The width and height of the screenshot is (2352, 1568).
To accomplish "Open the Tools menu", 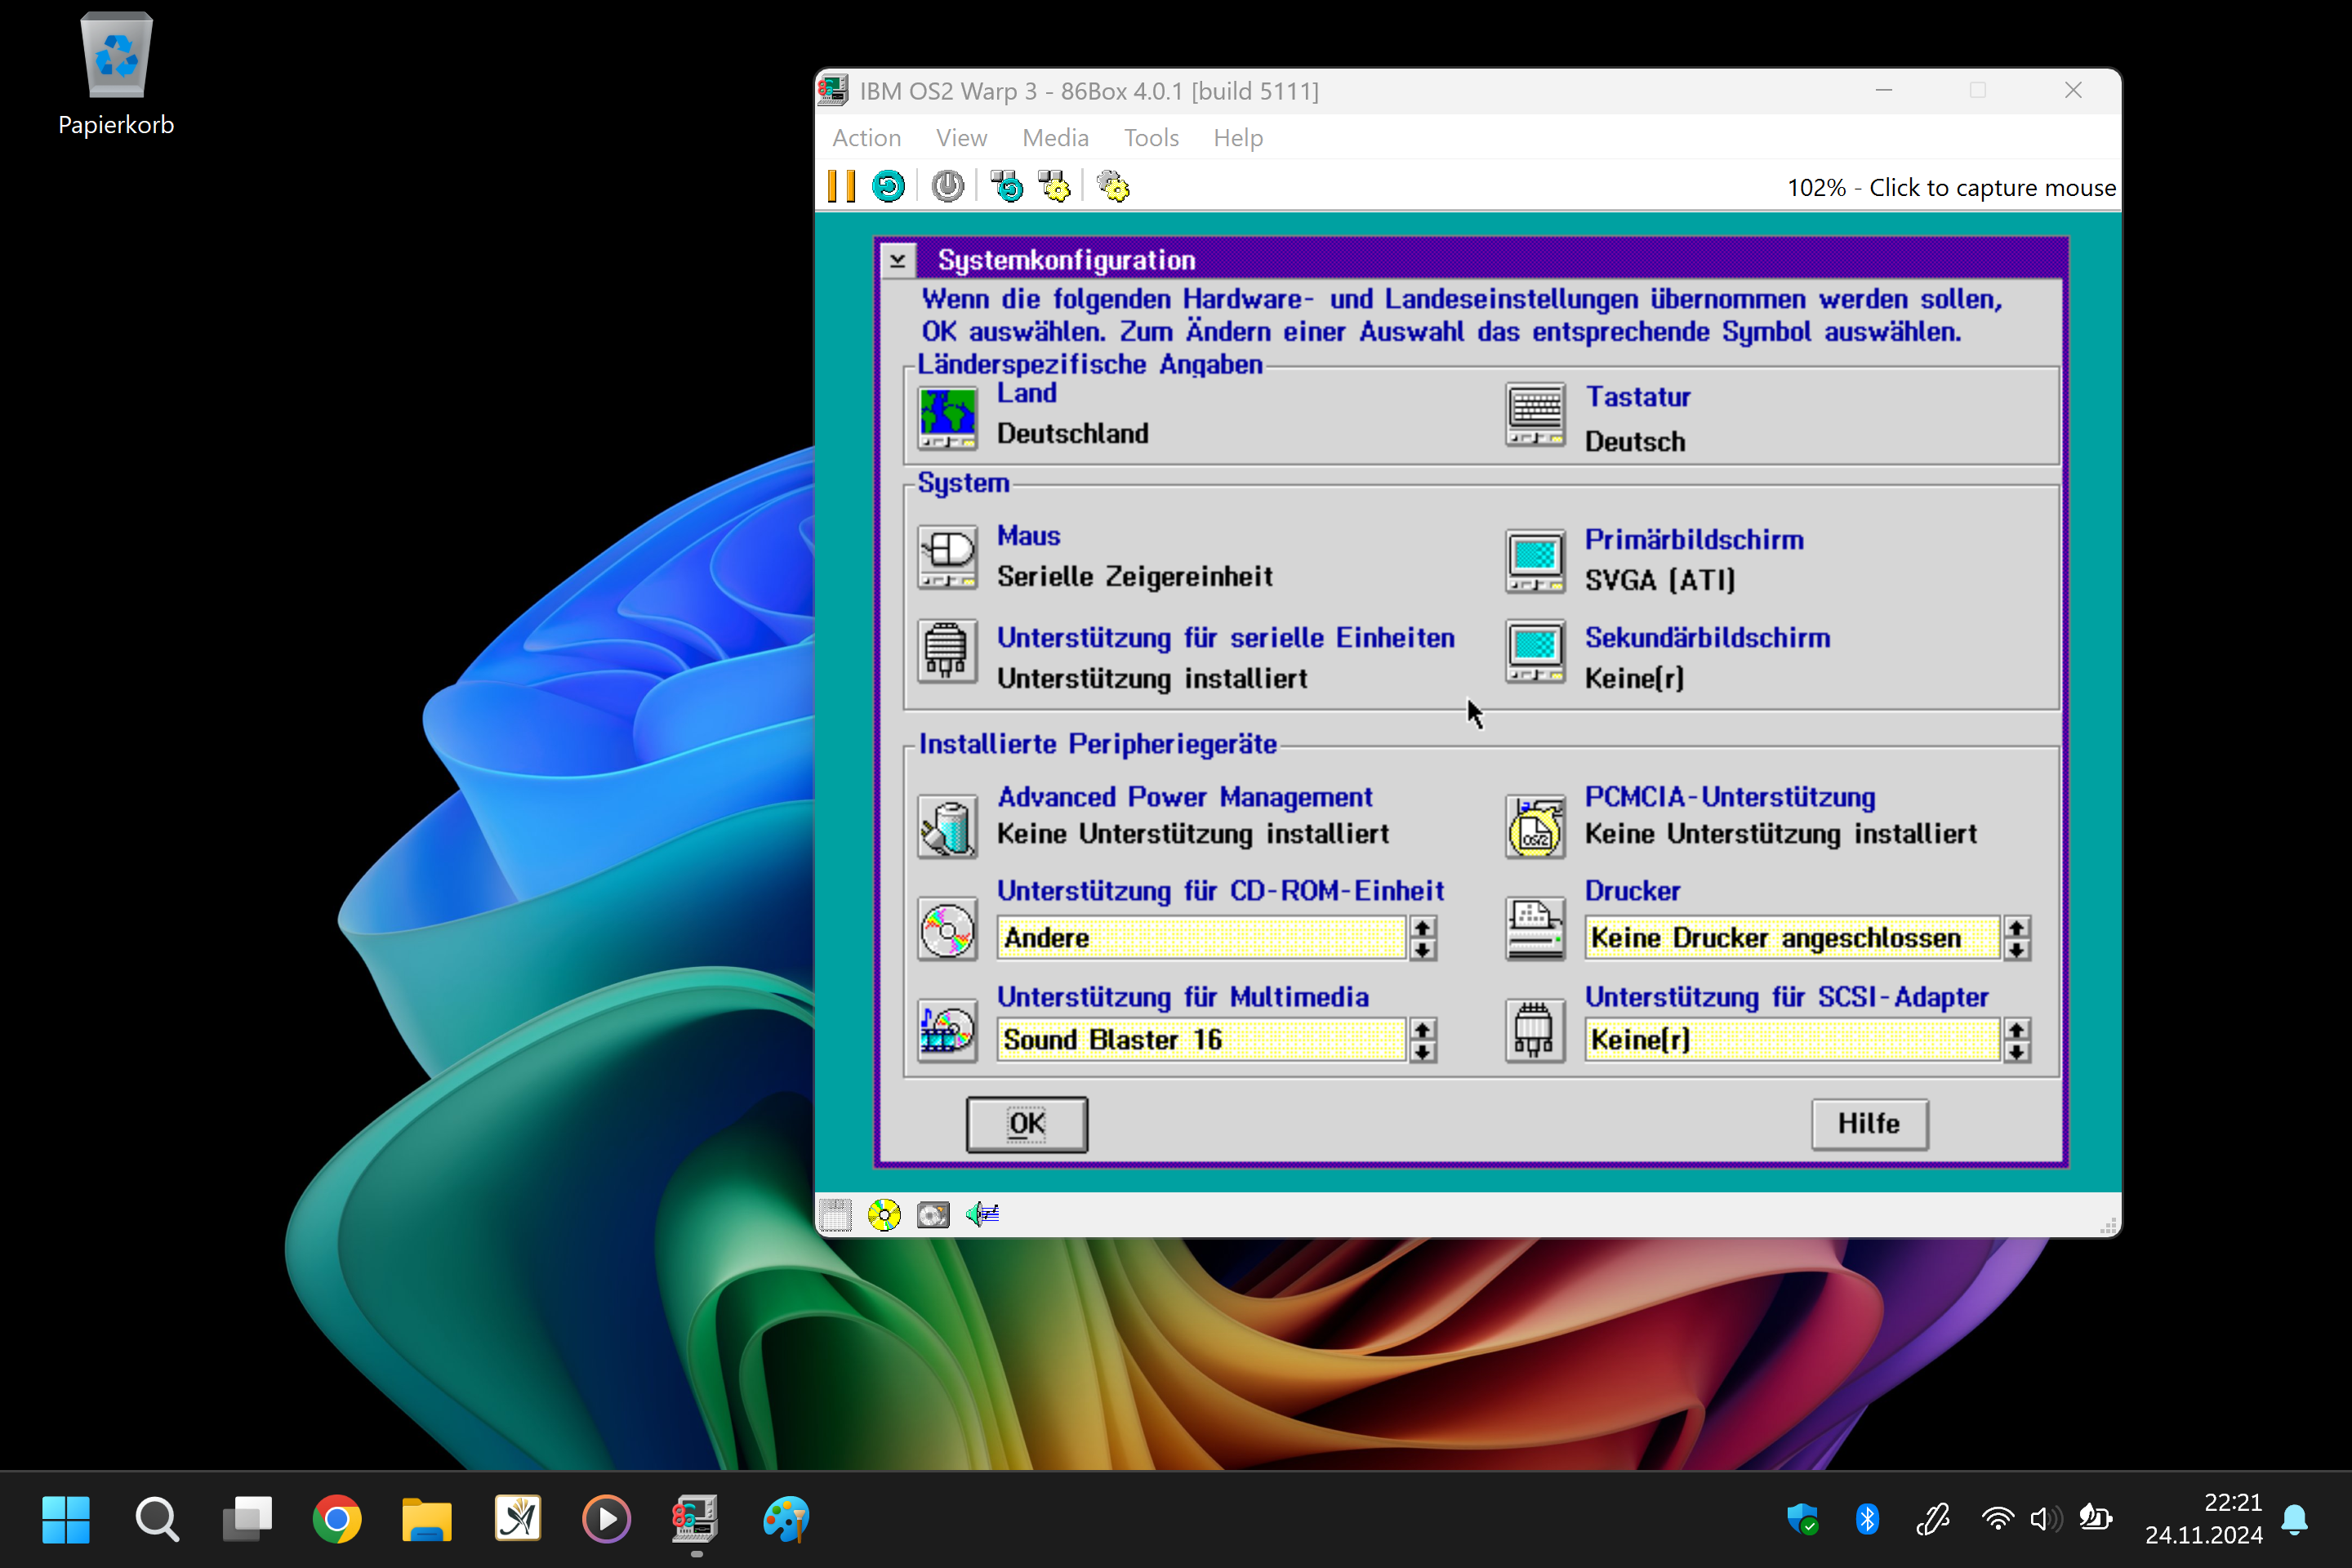I will click(1151, 138).
